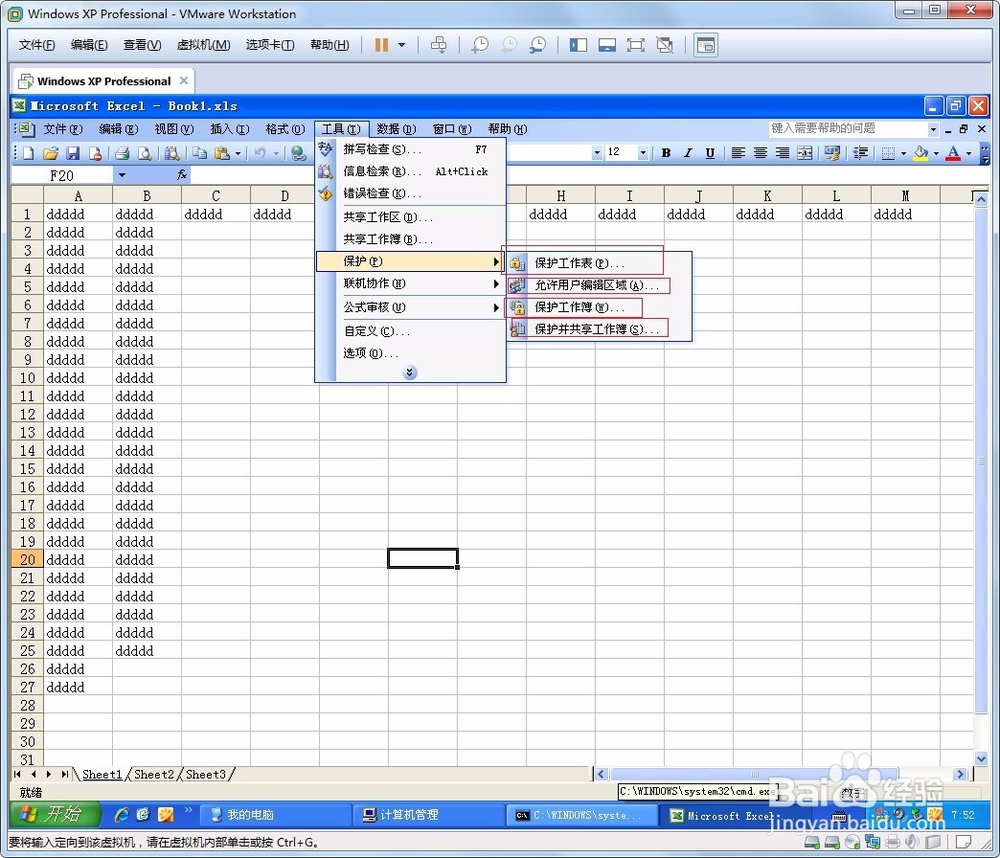Choose 拼写检查(S) from Tools menu
Screen dimensions: 1000x858
coord(411,149)
